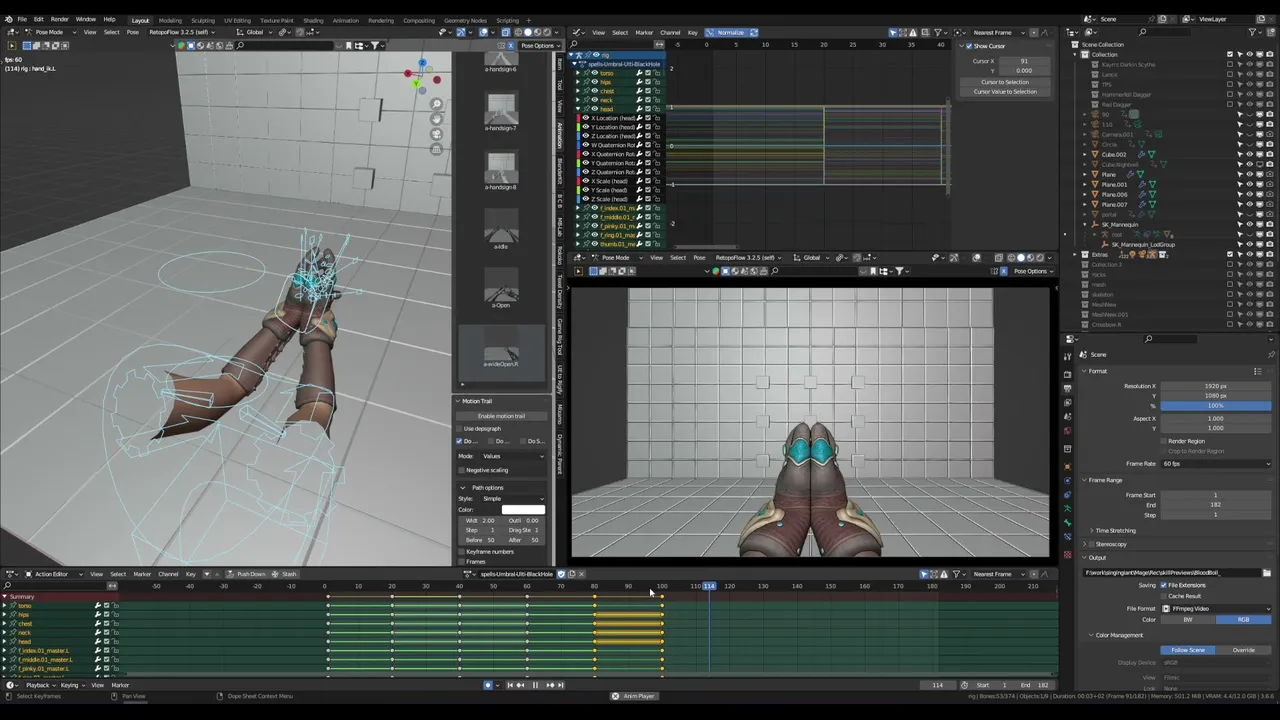Adjust the resolution percentage 100% slider

[x=1215, y=405]
